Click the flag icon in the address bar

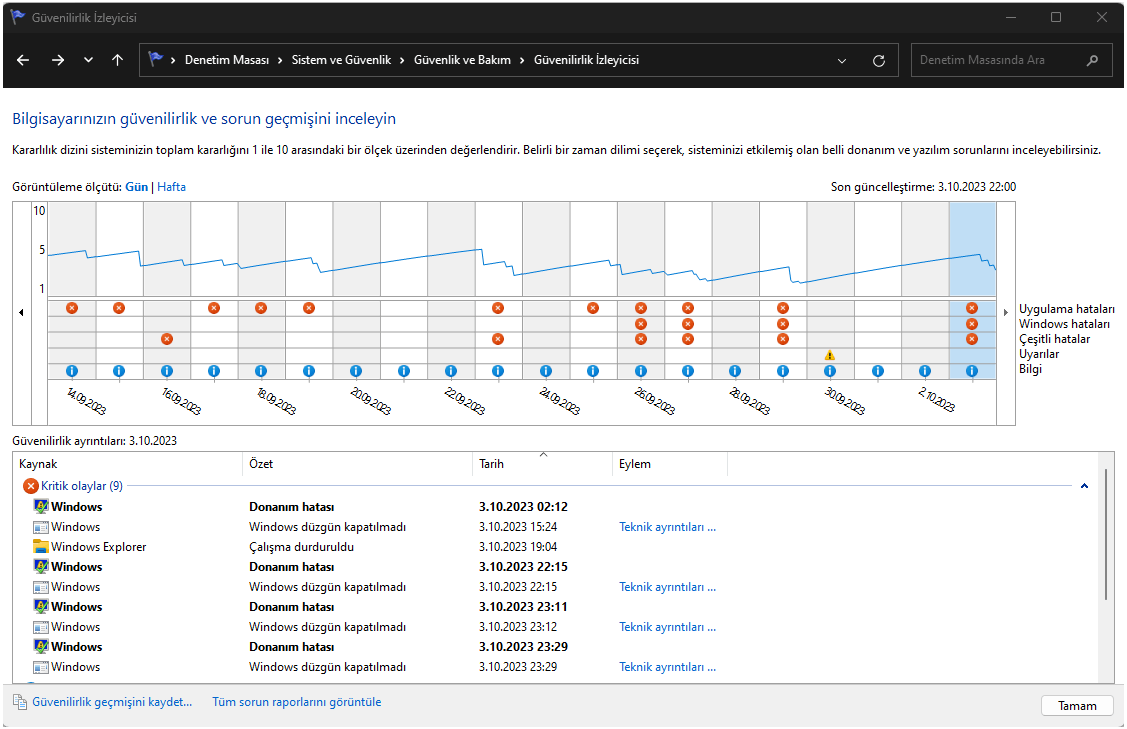click(155, 60)
